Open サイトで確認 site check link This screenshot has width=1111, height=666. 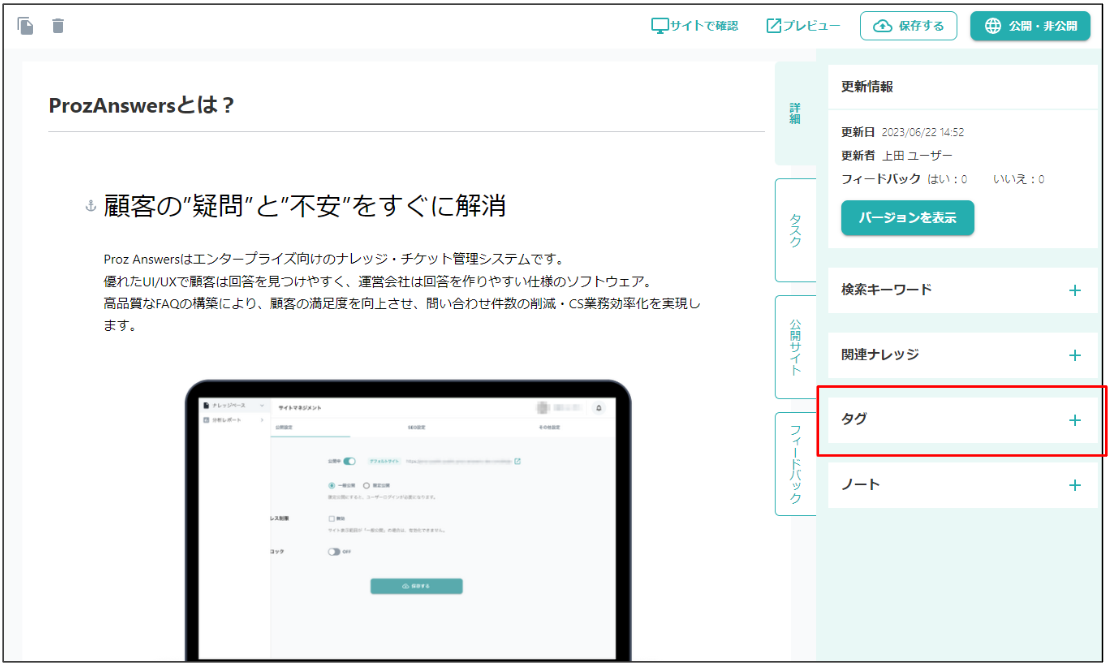[x=694, y=26]
